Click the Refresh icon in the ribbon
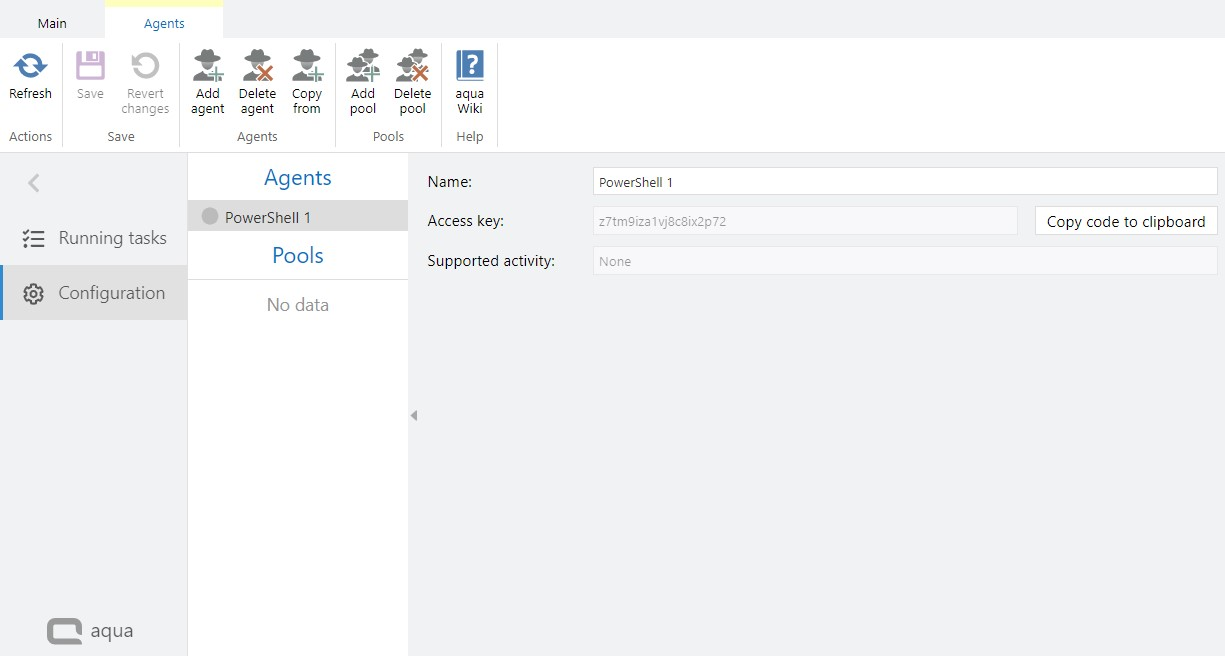Viewport: 1225px width, 656px height. point(30,67)
